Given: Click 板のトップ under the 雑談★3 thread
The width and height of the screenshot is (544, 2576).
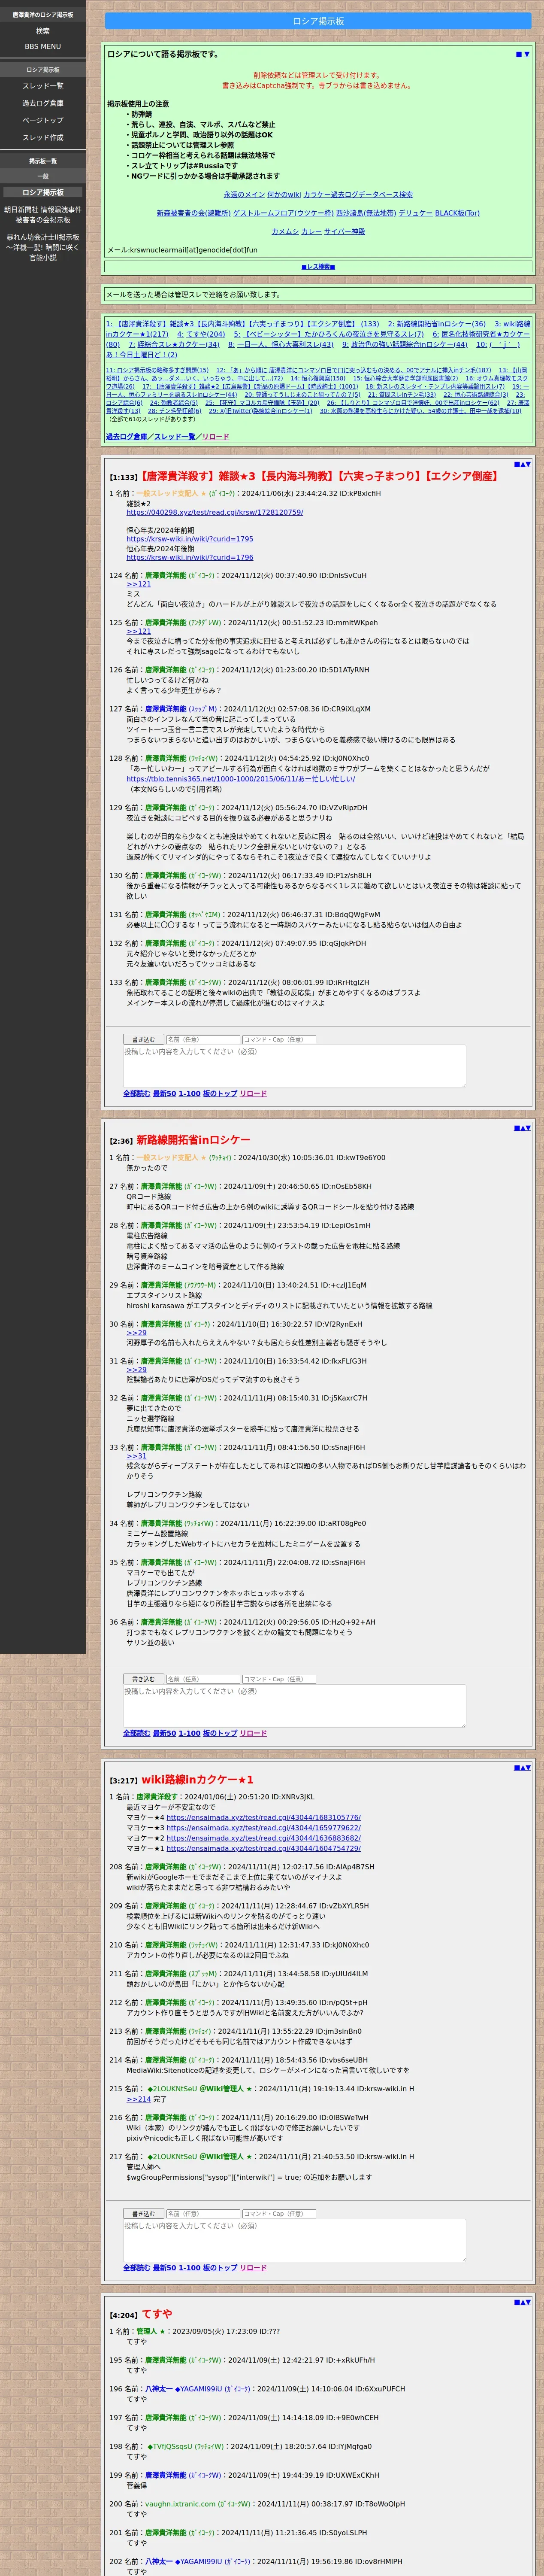Looking at the screenshot, I should click(220, 1094).
